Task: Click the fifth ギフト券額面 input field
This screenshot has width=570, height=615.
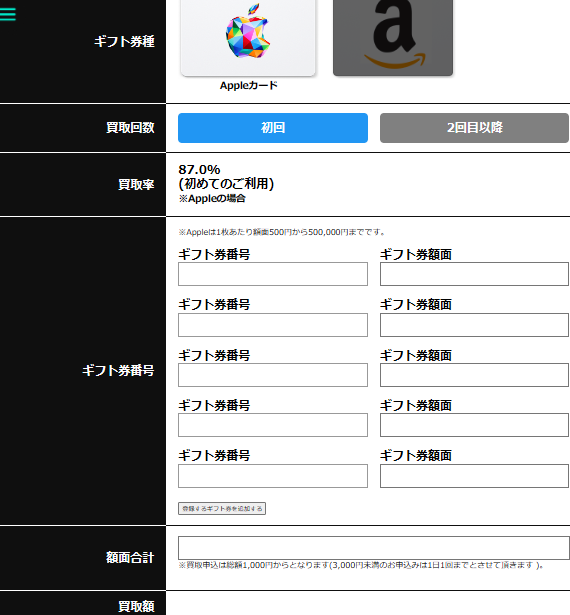Action: click(x=474, y=476)
